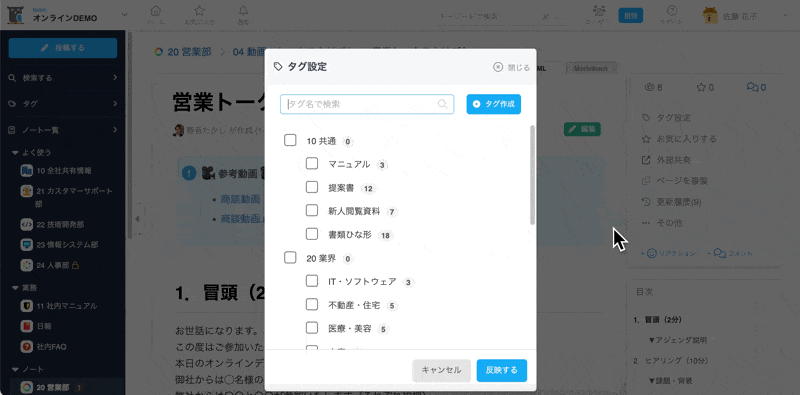
Task: Click the コメント add button
Action: pyautogui.click(x=730, y=253)
